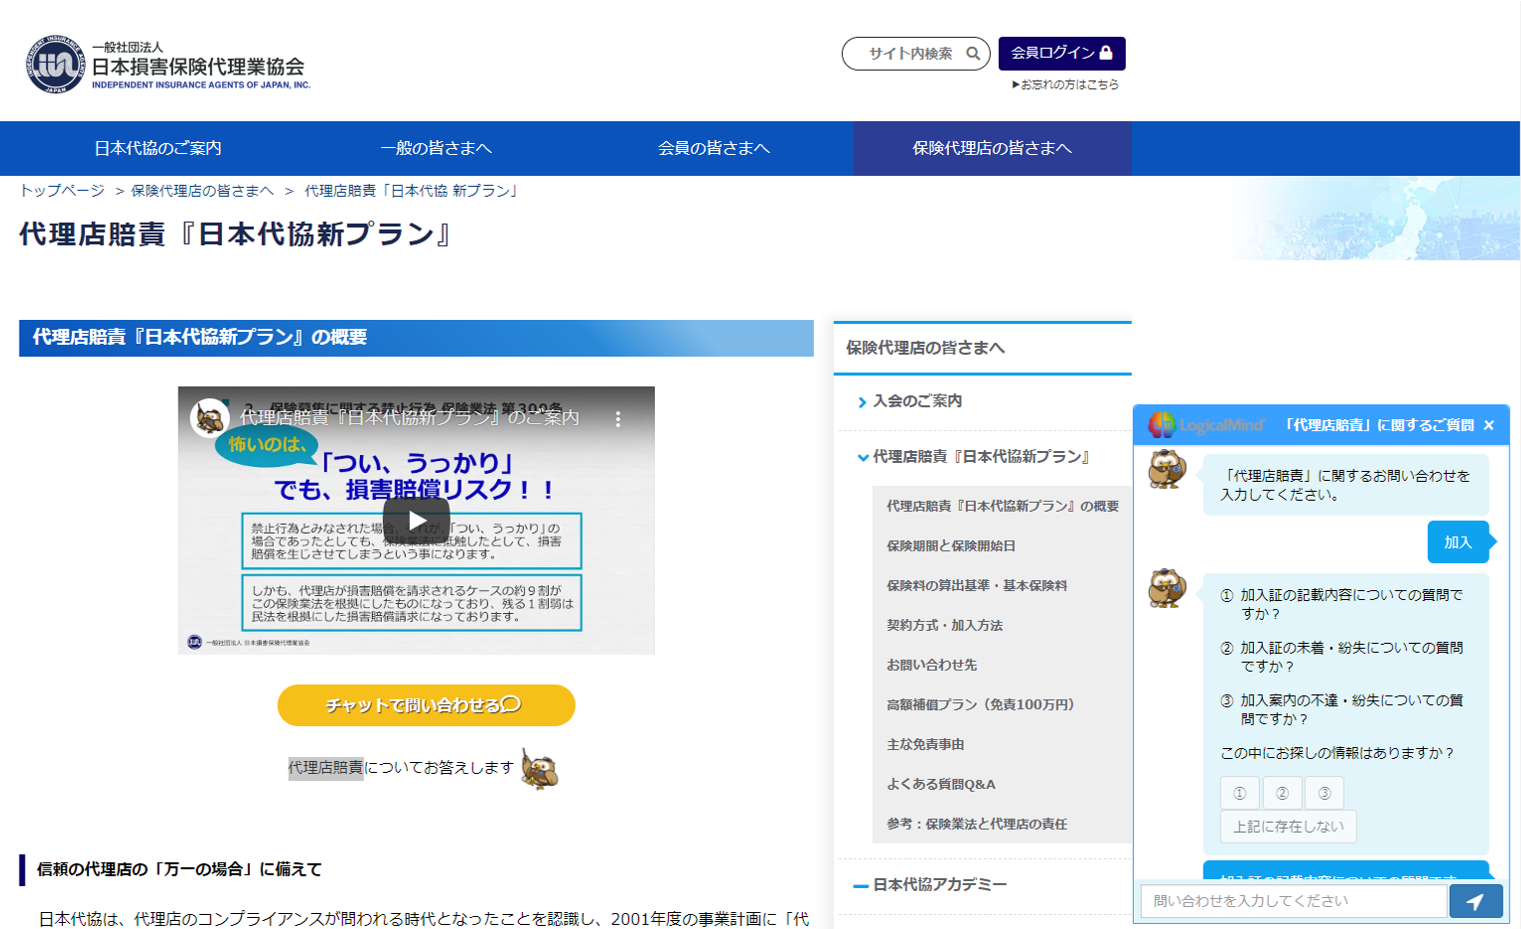The width and height of the screenshot is (1521, 929).
Task: Click heading 信頼の代理店の「万一の場合」に備えて
Action: [x=180, y=870]
